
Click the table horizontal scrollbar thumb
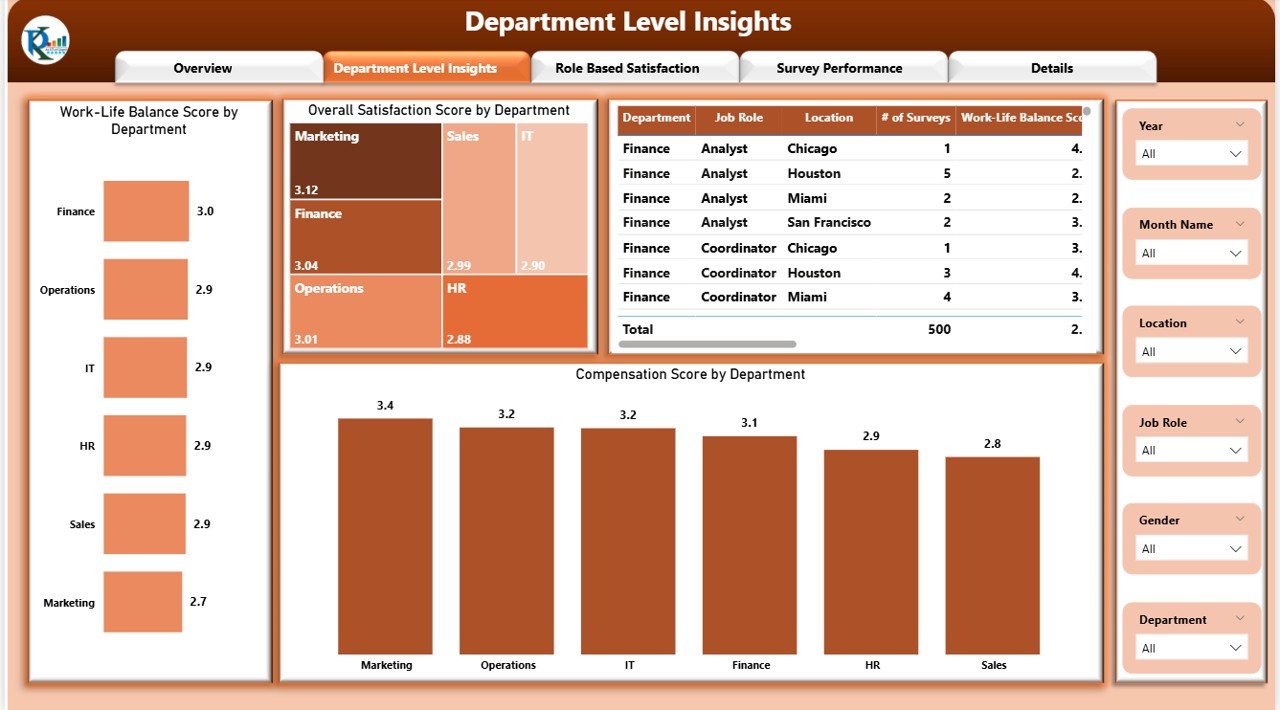tap(708, 344)
